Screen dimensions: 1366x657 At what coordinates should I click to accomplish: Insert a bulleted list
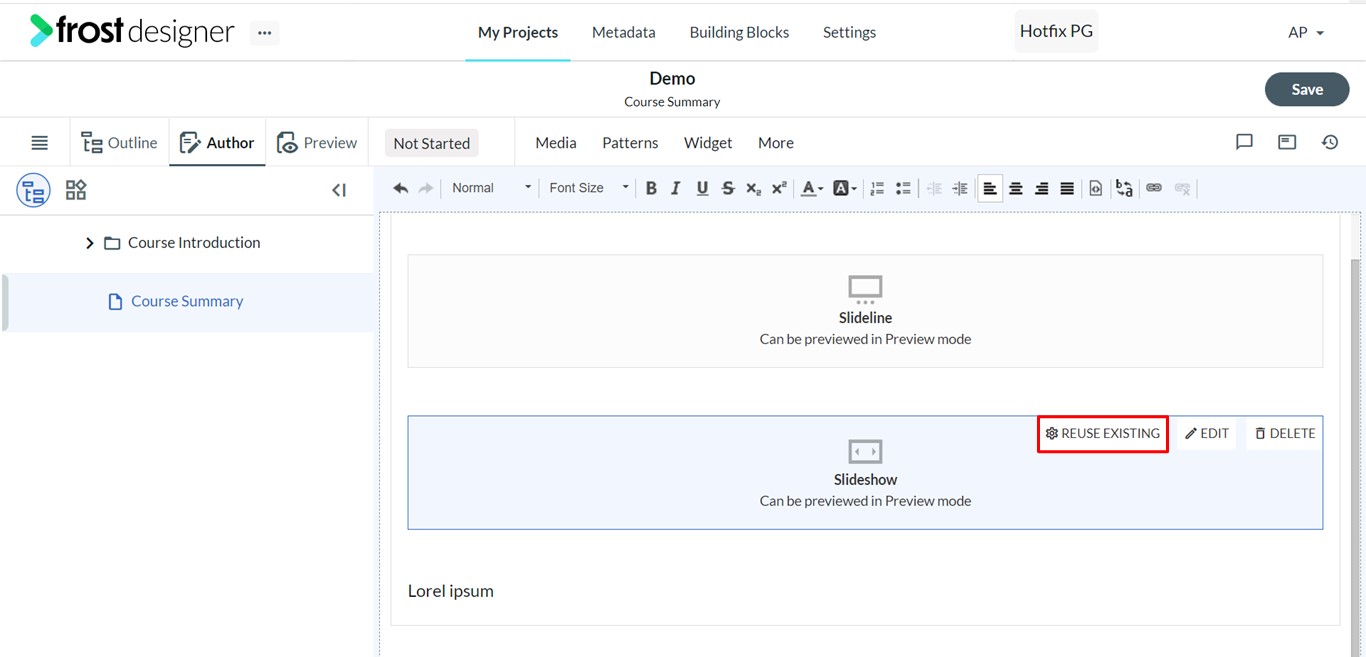click(x=903, y=188)
